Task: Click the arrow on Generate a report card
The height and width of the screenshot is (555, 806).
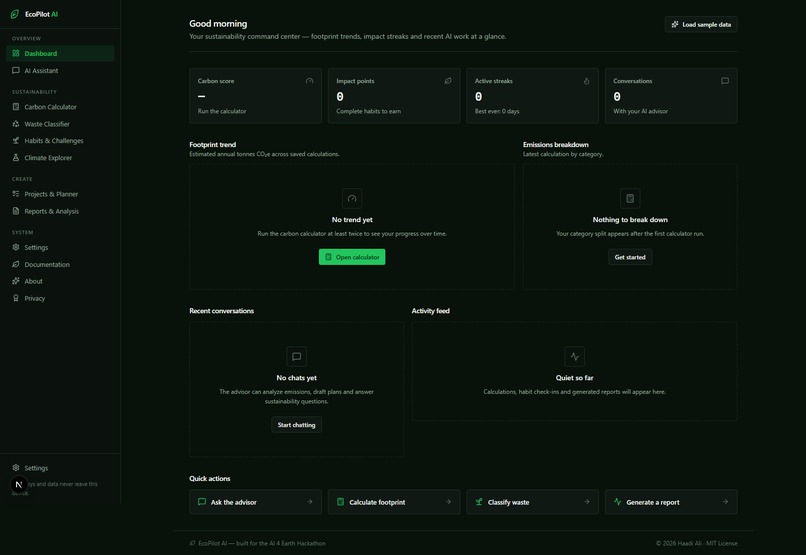Action: (x=725, y=502)
